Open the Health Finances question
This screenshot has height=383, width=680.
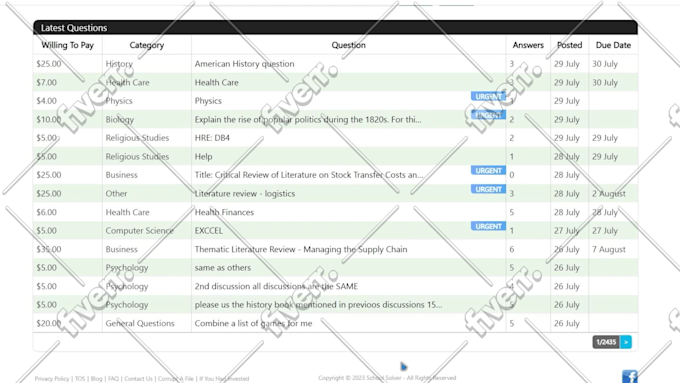pos(224,212)
